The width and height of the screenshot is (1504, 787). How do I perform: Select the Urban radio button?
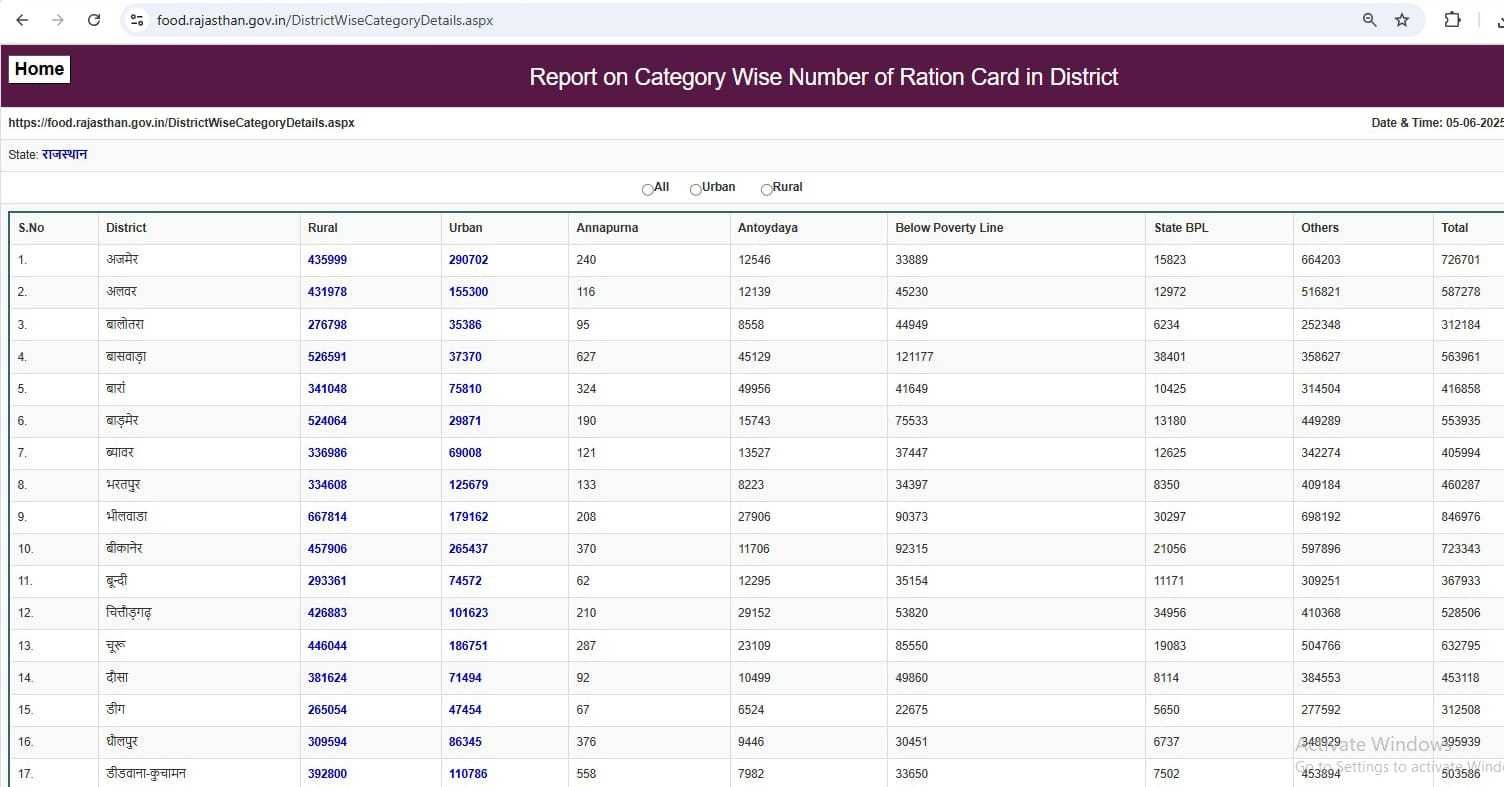pyautogui.click(x=696, y=189)
